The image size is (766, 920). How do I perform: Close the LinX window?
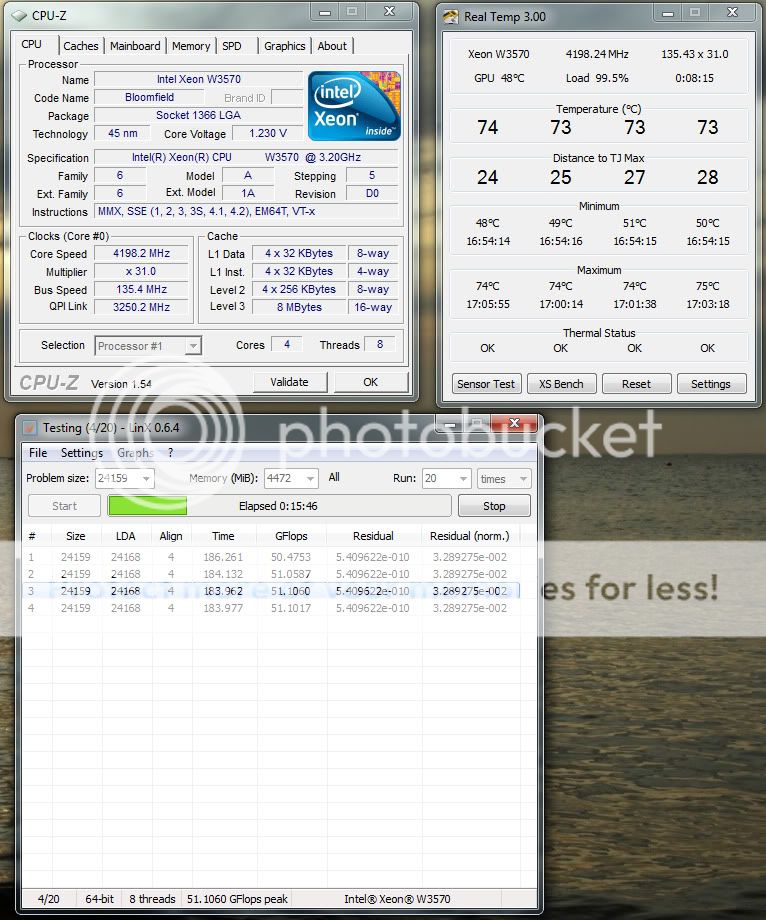coord(514,423)
